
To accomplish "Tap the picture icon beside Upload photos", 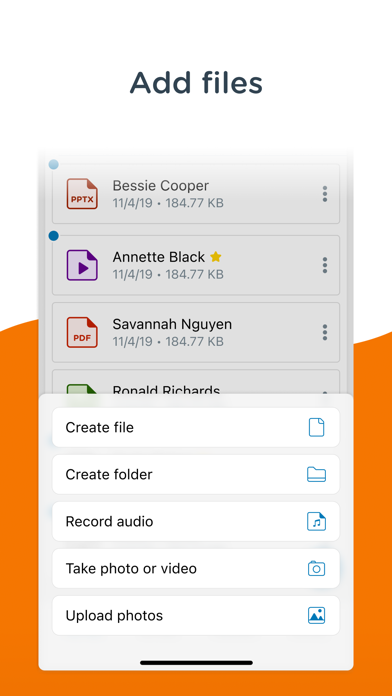I will pyautogui.click(x=317, y=616).
